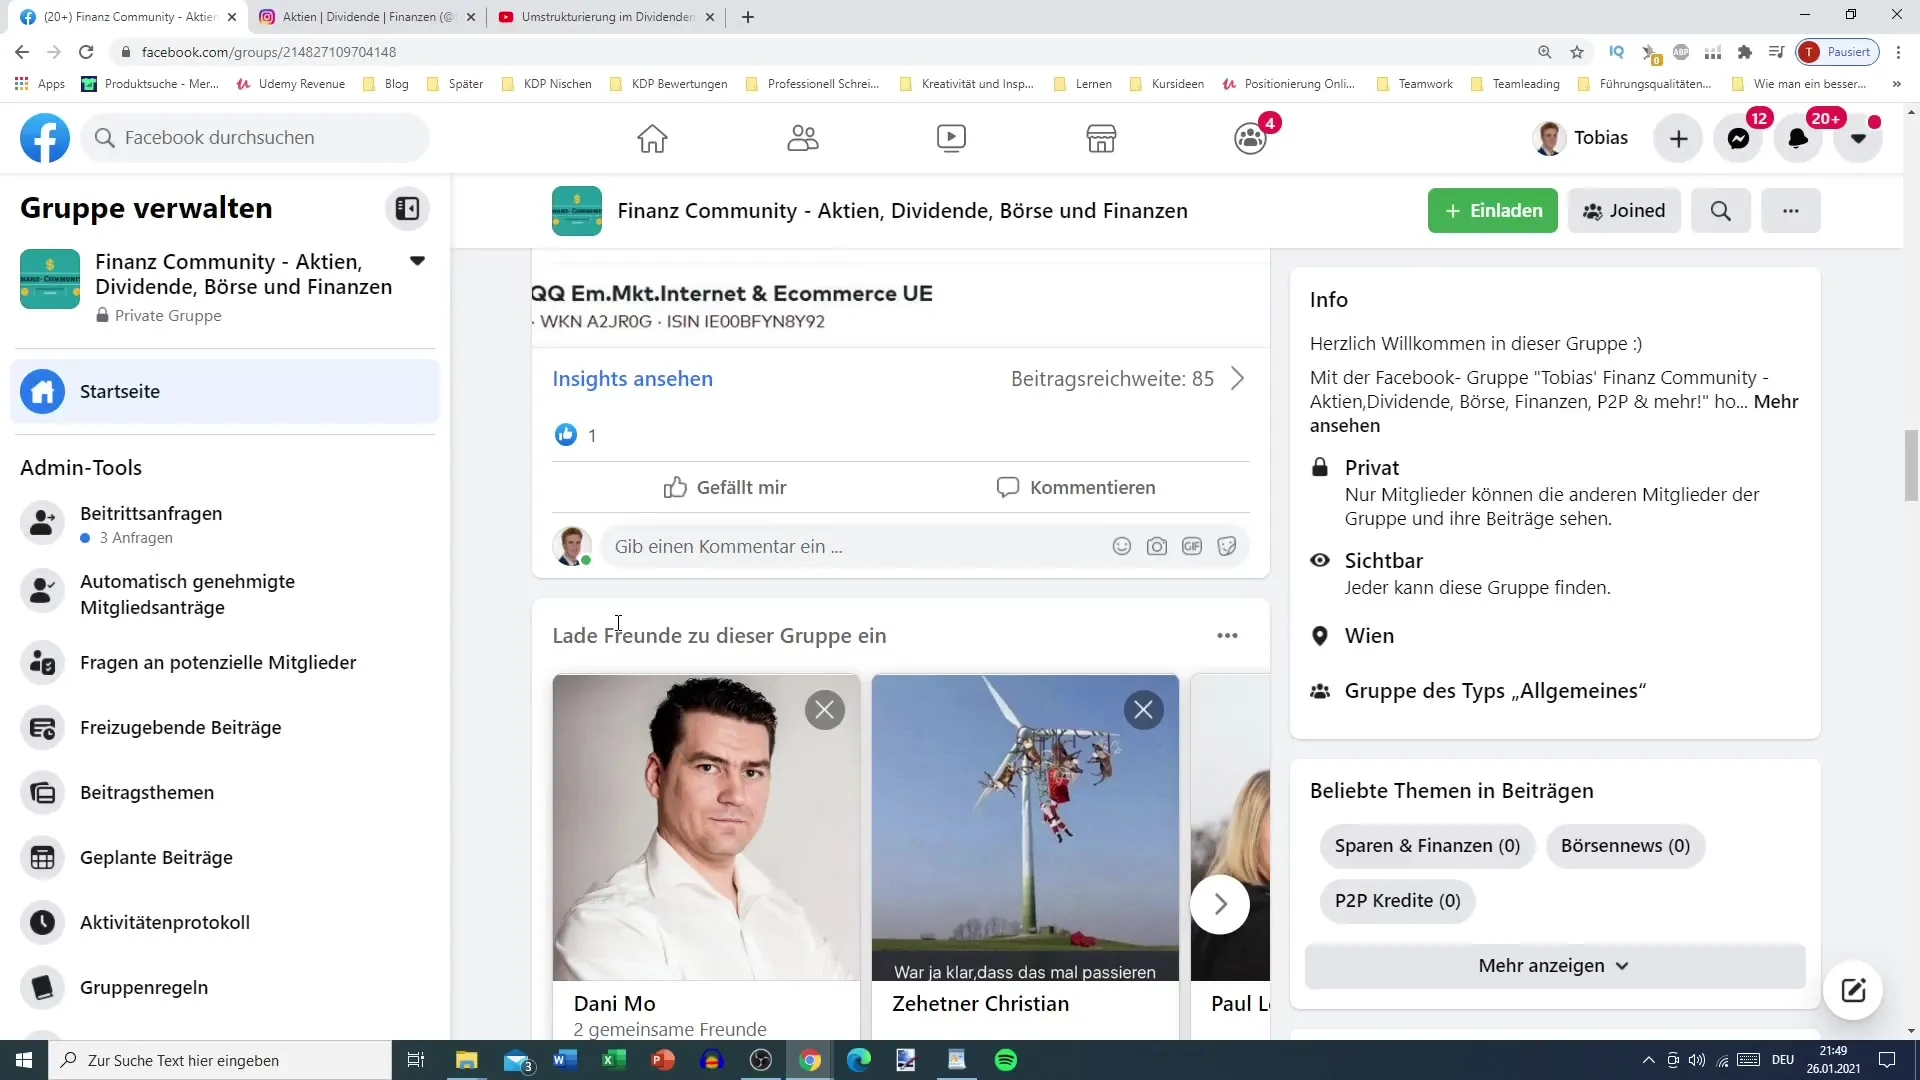Open Facebook Watch video icon
This screenshot has width=1920, height=1080.
951,138
